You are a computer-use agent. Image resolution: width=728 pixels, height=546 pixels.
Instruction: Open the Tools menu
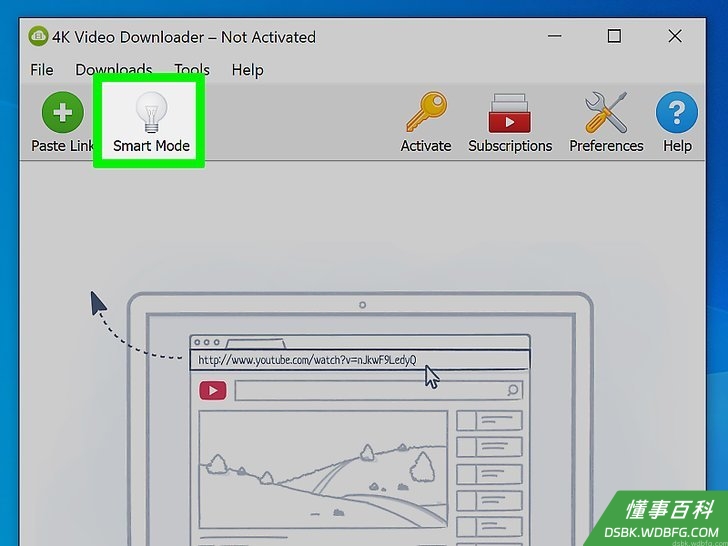(192, 70)
